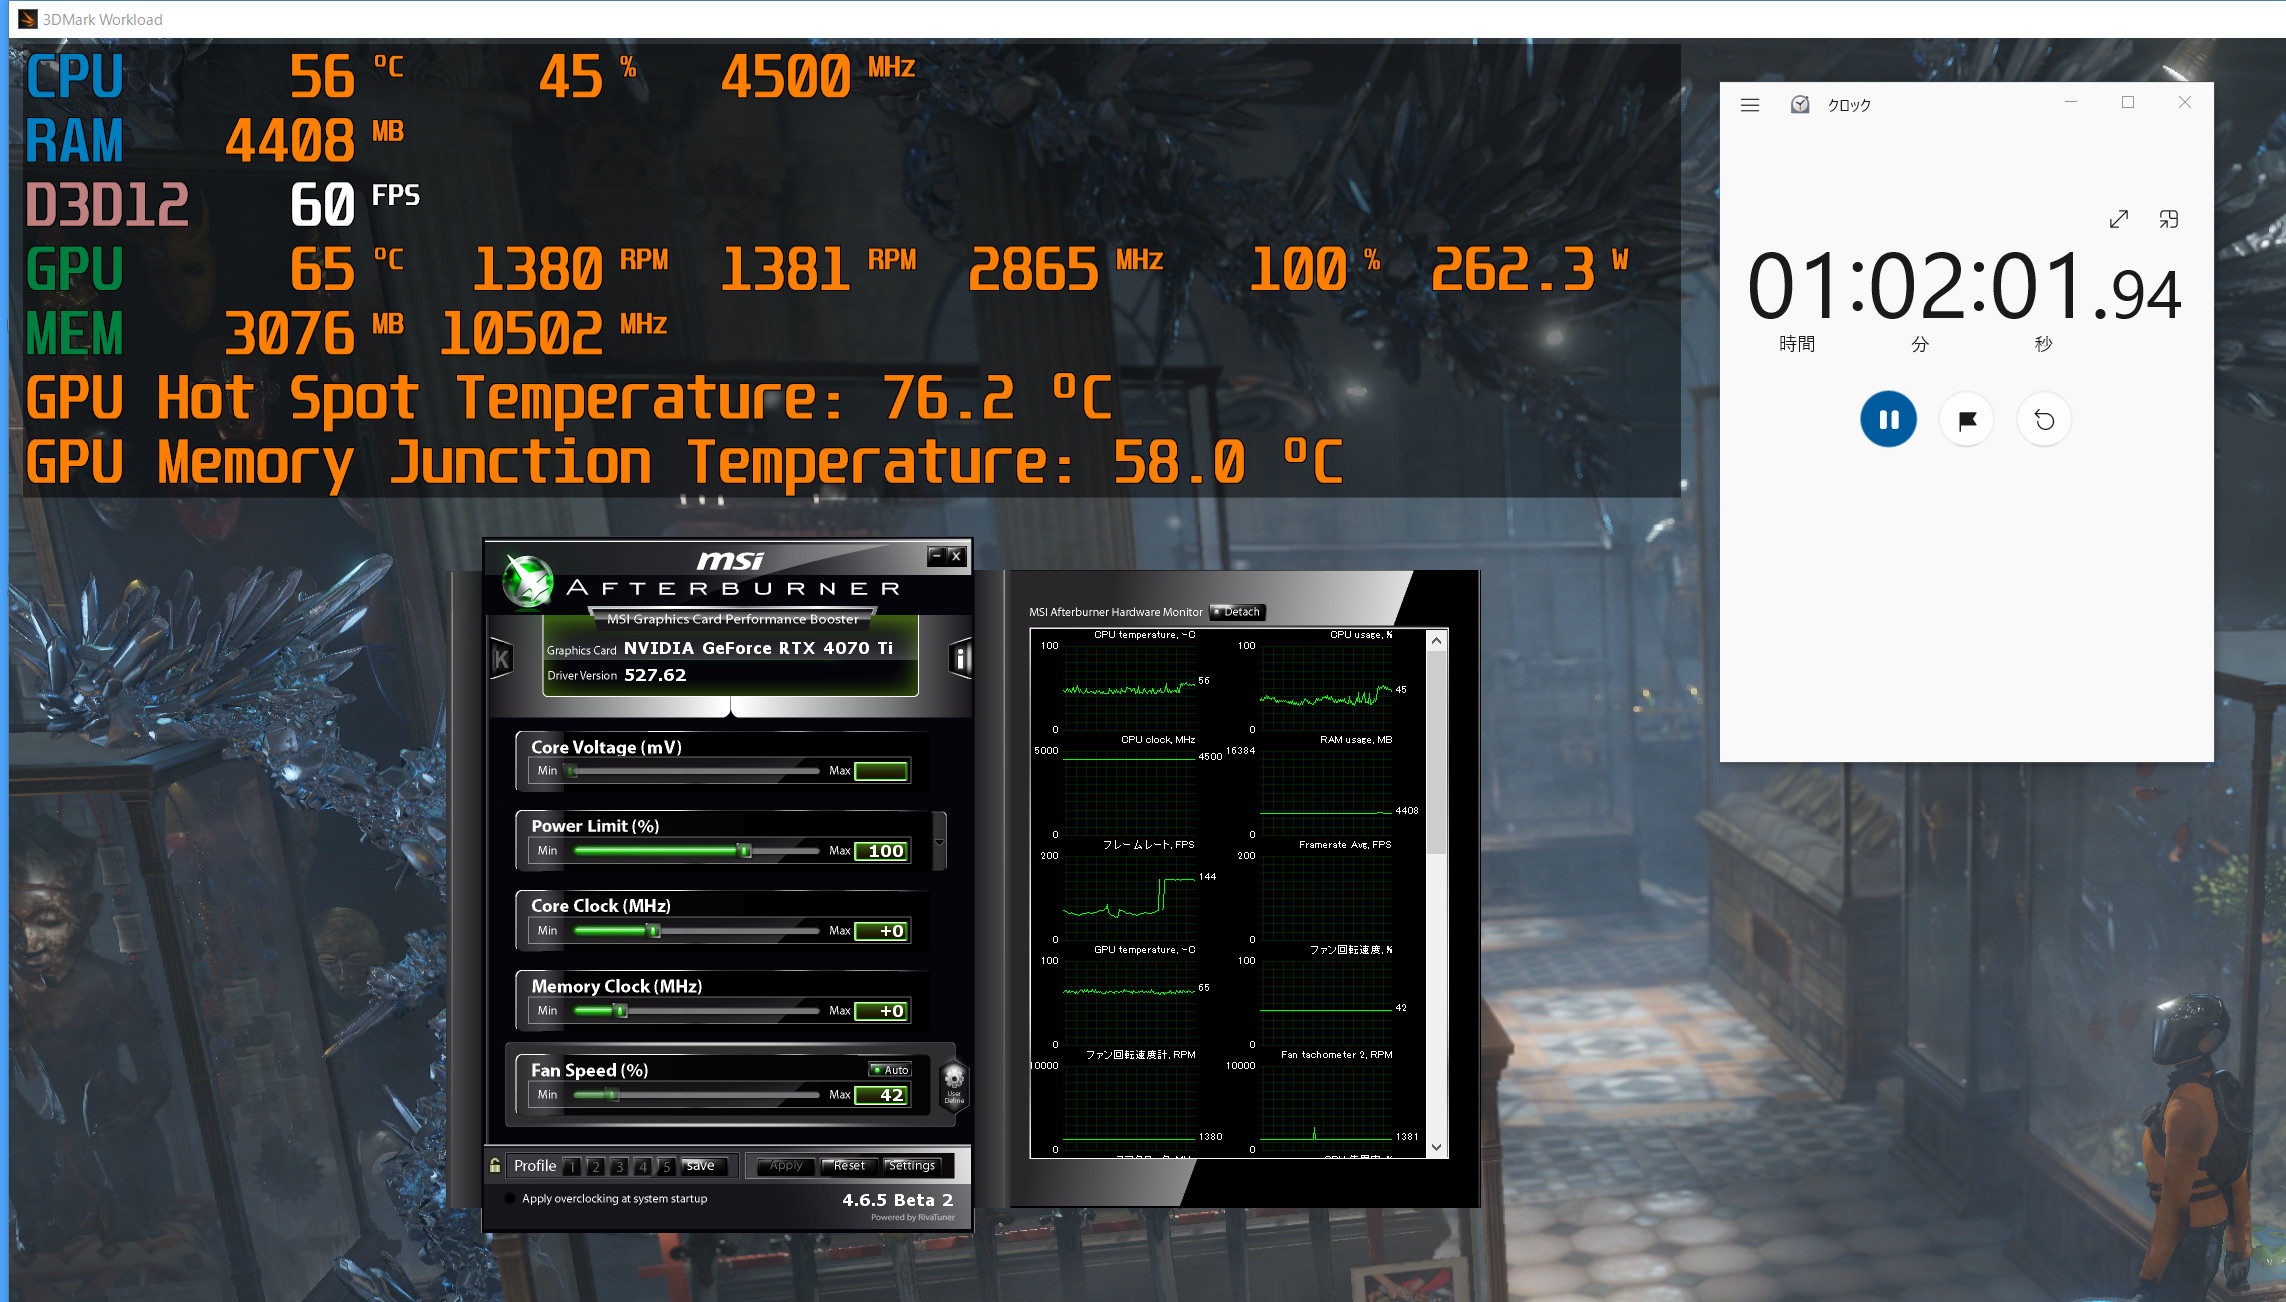Close the Clock window
This screenshot has height=1302, width=2286.
(2185, 102)
